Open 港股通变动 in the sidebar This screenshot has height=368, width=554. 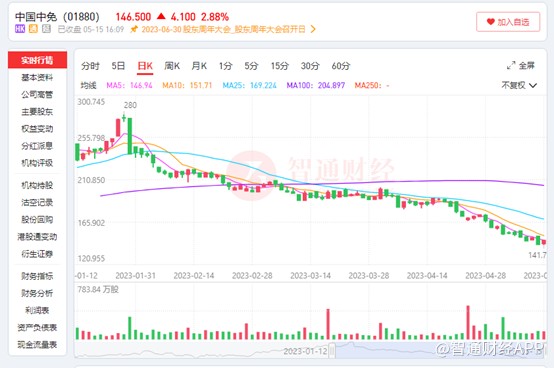click(37, 237)
